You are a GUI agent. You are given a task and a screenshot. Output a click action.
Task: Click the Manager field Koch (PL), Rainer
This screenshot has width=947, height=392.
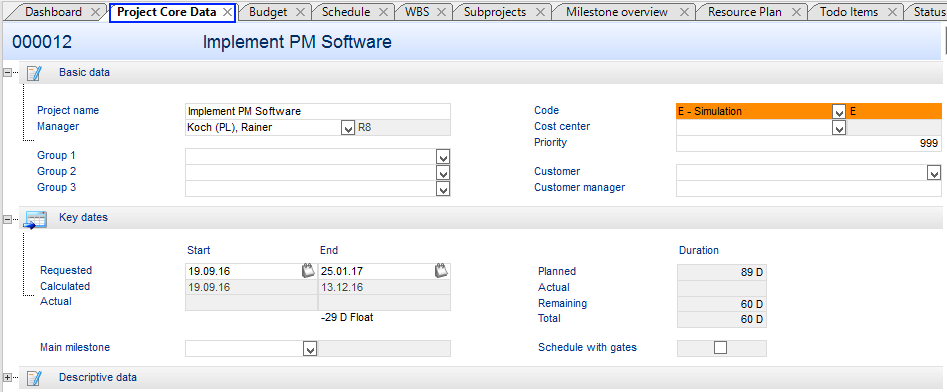click(263, 128)
